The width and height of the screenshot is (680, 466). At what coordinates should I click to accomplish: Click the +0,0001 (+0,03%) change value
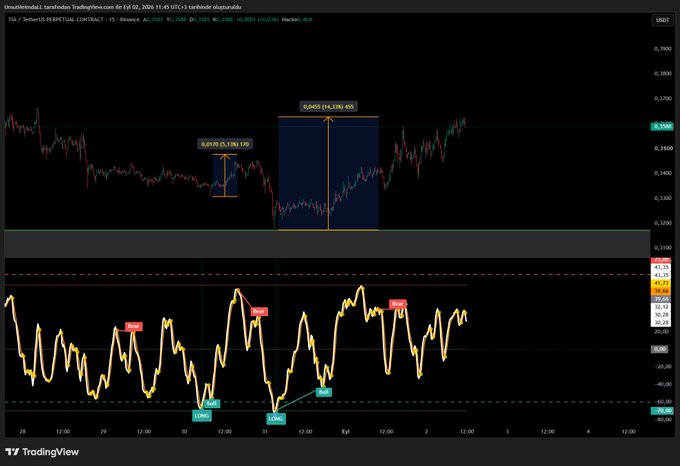(x=257, y=20)
